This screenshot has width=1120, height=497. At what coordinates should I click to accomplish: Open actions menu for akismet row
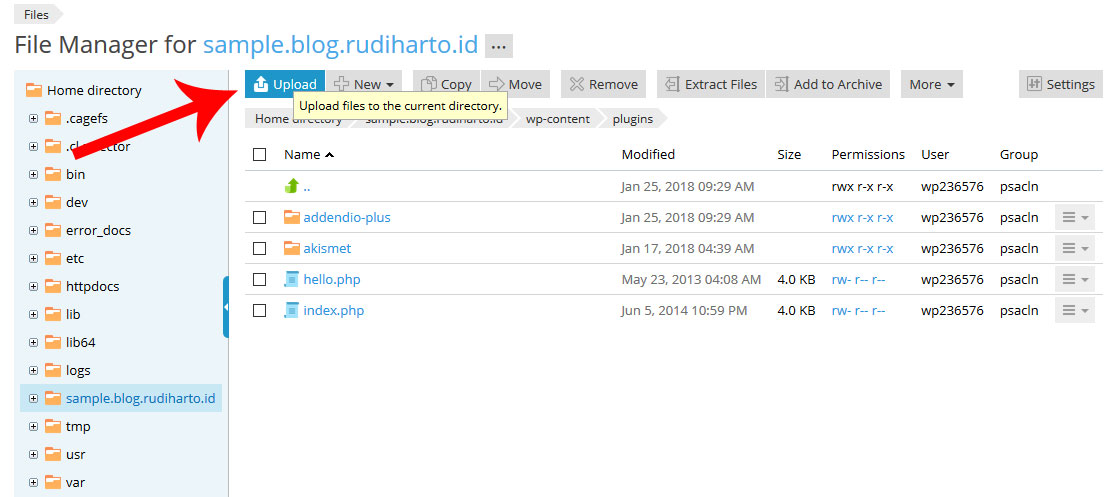pyautogui.click(x=1074, y=248)
